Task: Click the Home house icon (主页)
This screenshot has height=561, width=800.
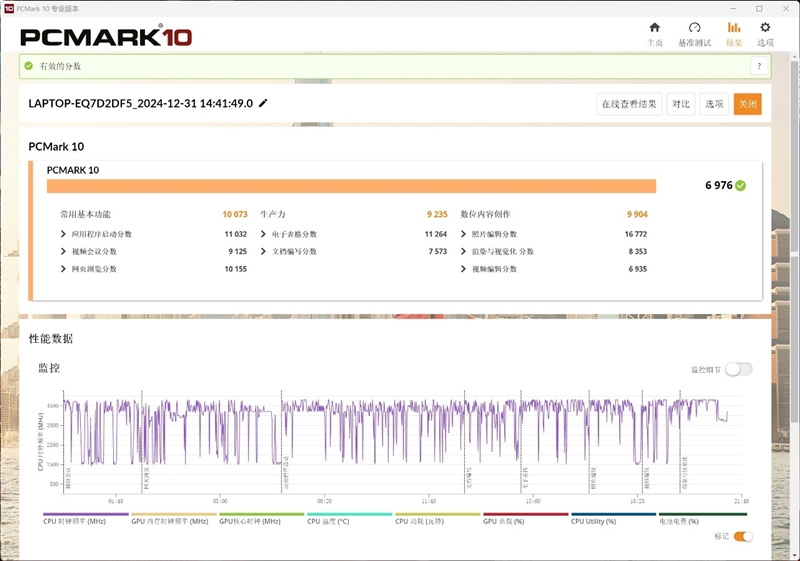Action: pyautogui.click(x=654, y=28)
